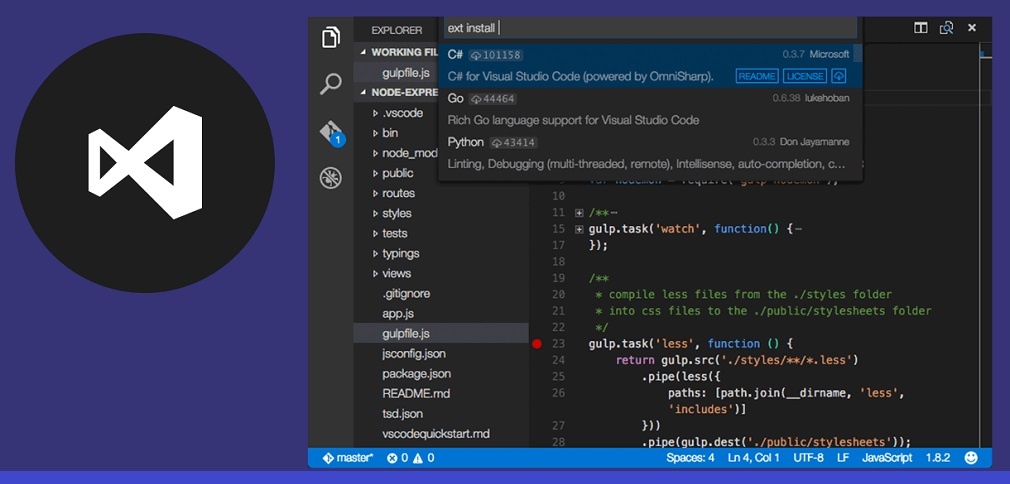Click the split editor icon
The height and width of the screenshot is (484, 1010).
point(921,28)
